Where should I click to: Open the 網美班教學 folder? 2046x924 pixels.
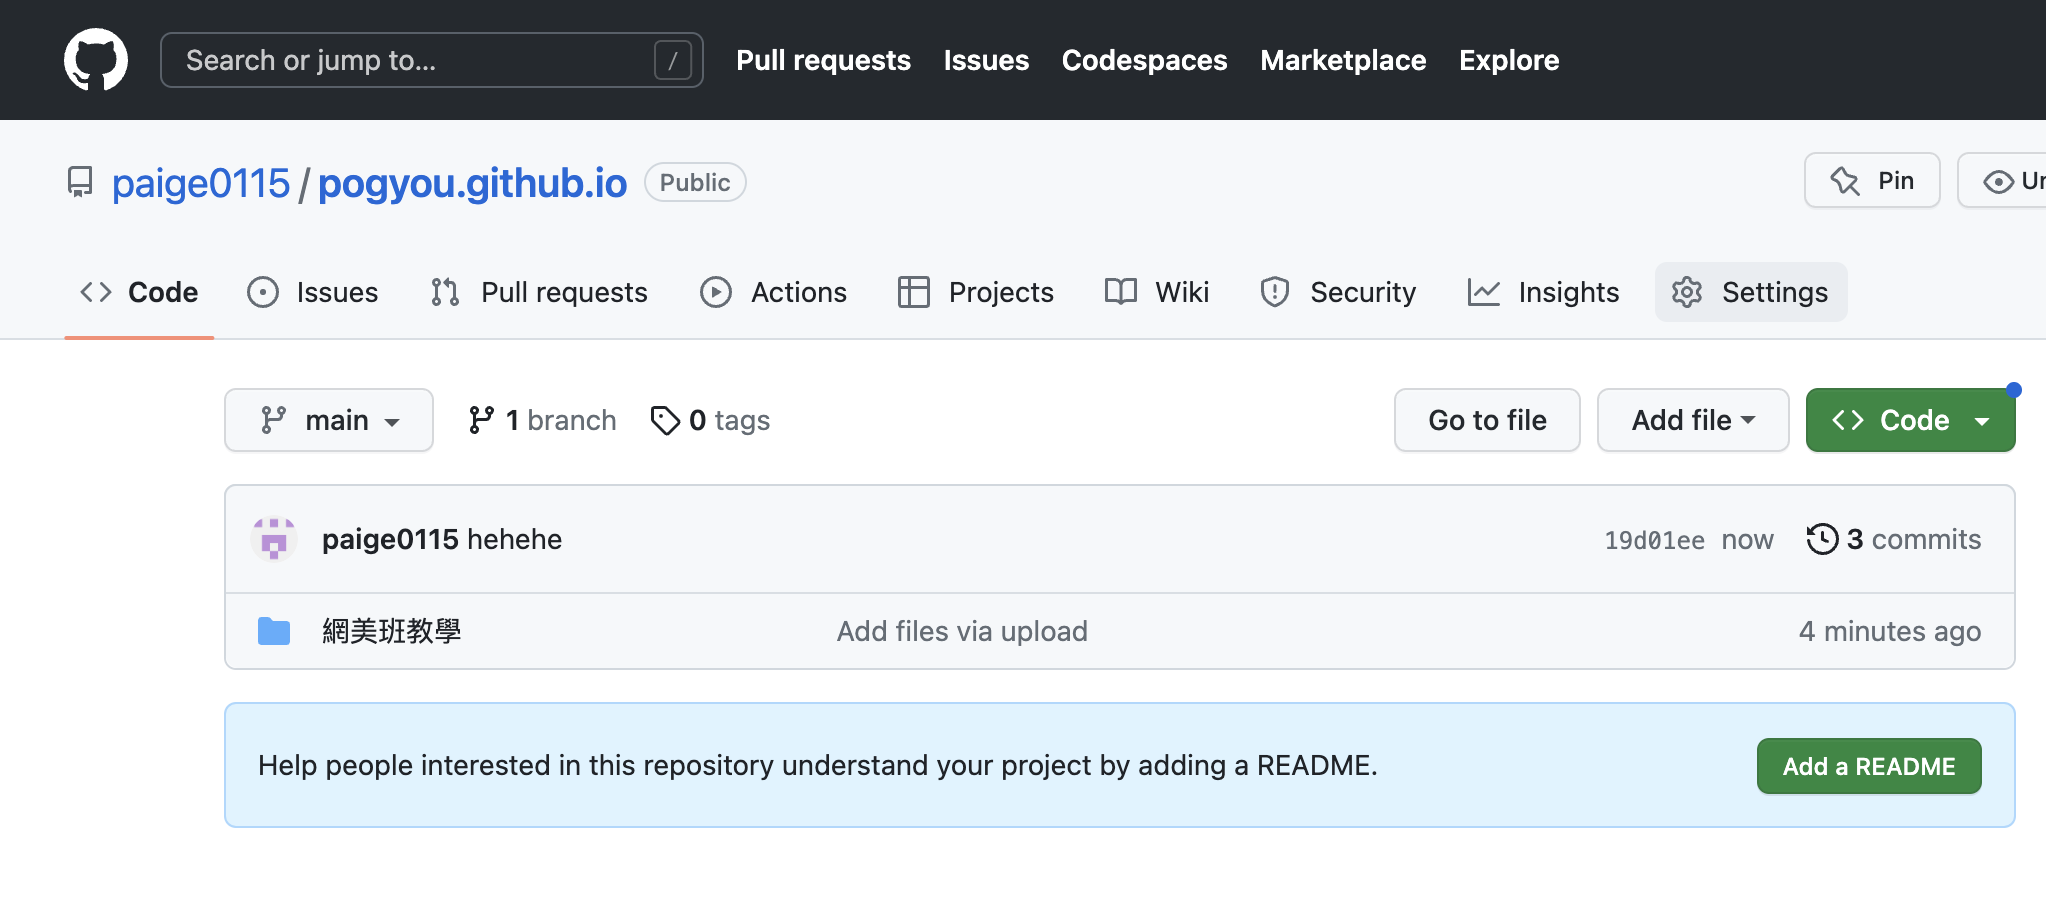click(391, 631)
